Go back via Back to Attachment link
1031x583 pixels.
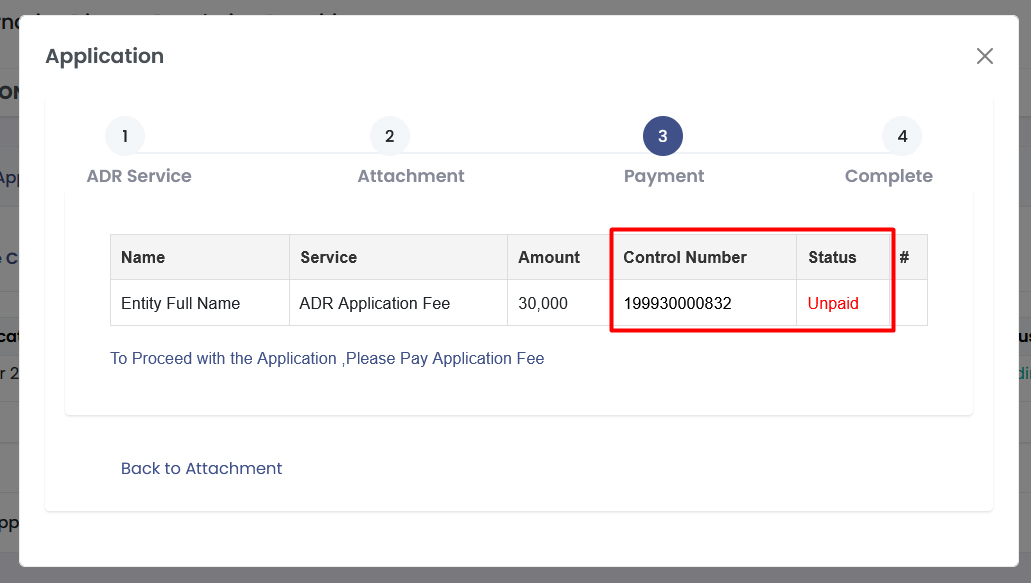(201, 468)
